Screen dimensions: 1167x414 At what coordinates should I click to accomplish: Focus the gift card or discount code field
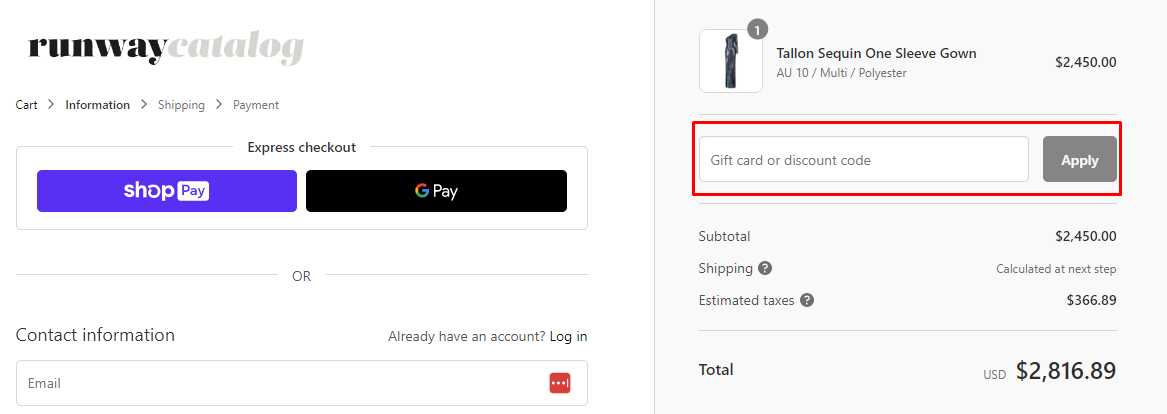tap(864, 160)
